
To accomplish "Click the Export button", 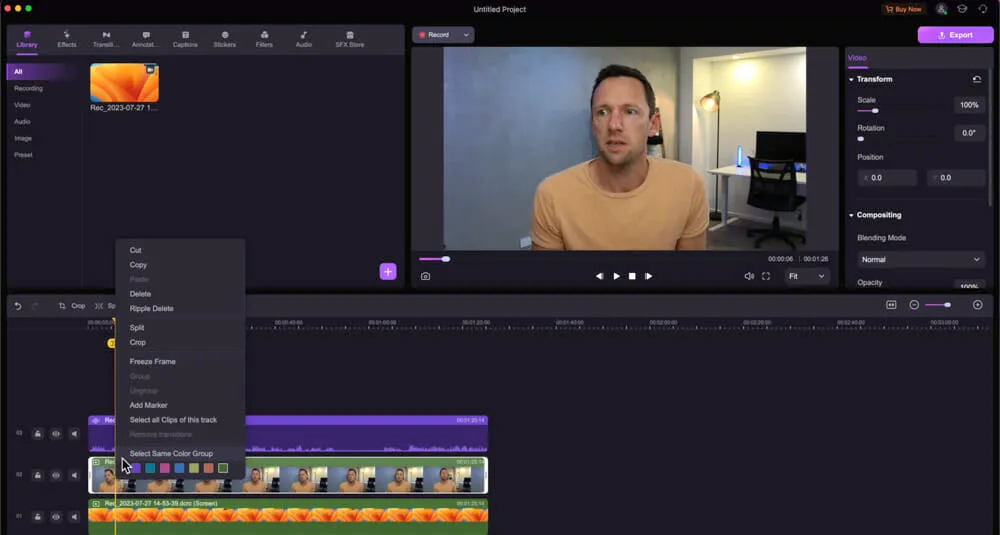I will (x=955, y=35).
